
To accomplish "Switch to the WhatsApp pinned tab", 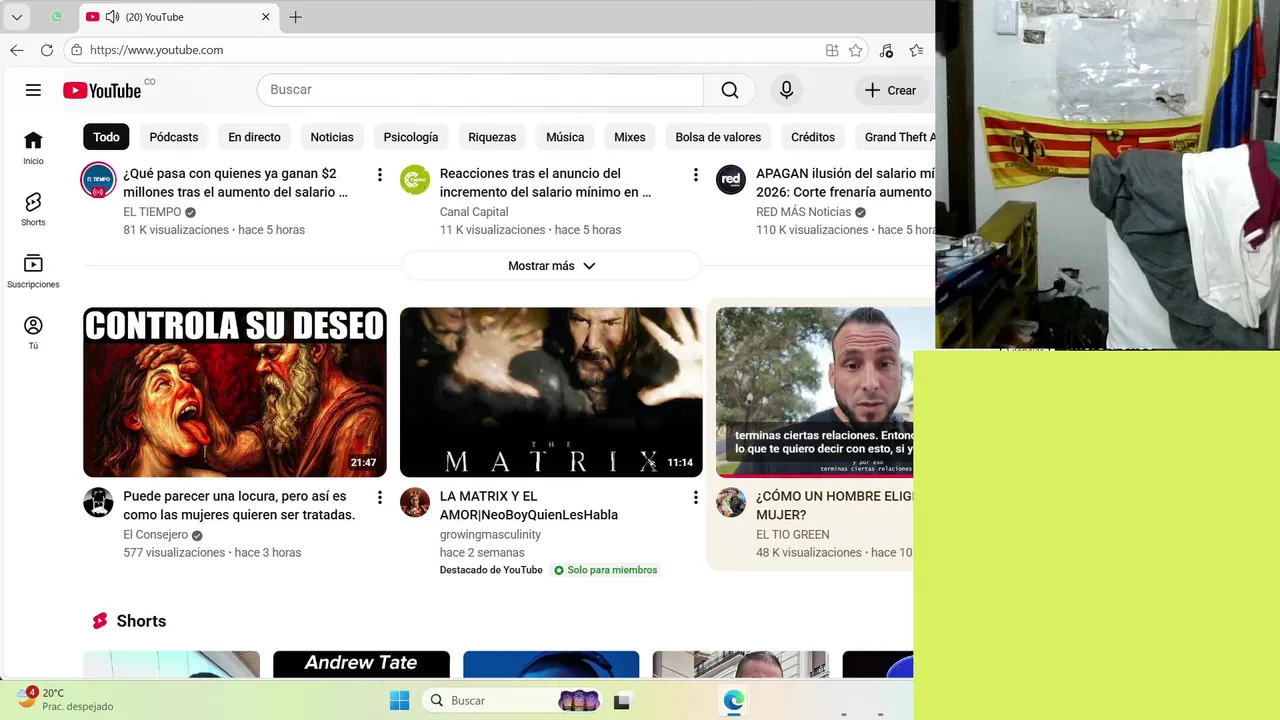I will click(x=56, y=17).
